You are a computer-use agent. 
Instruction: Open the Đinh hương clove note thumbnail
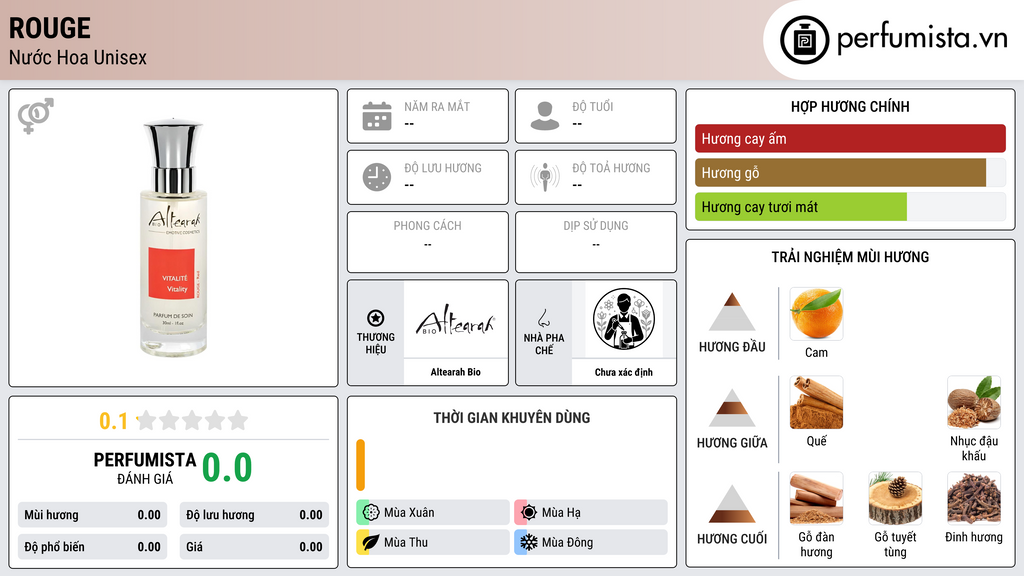[974, 498]
